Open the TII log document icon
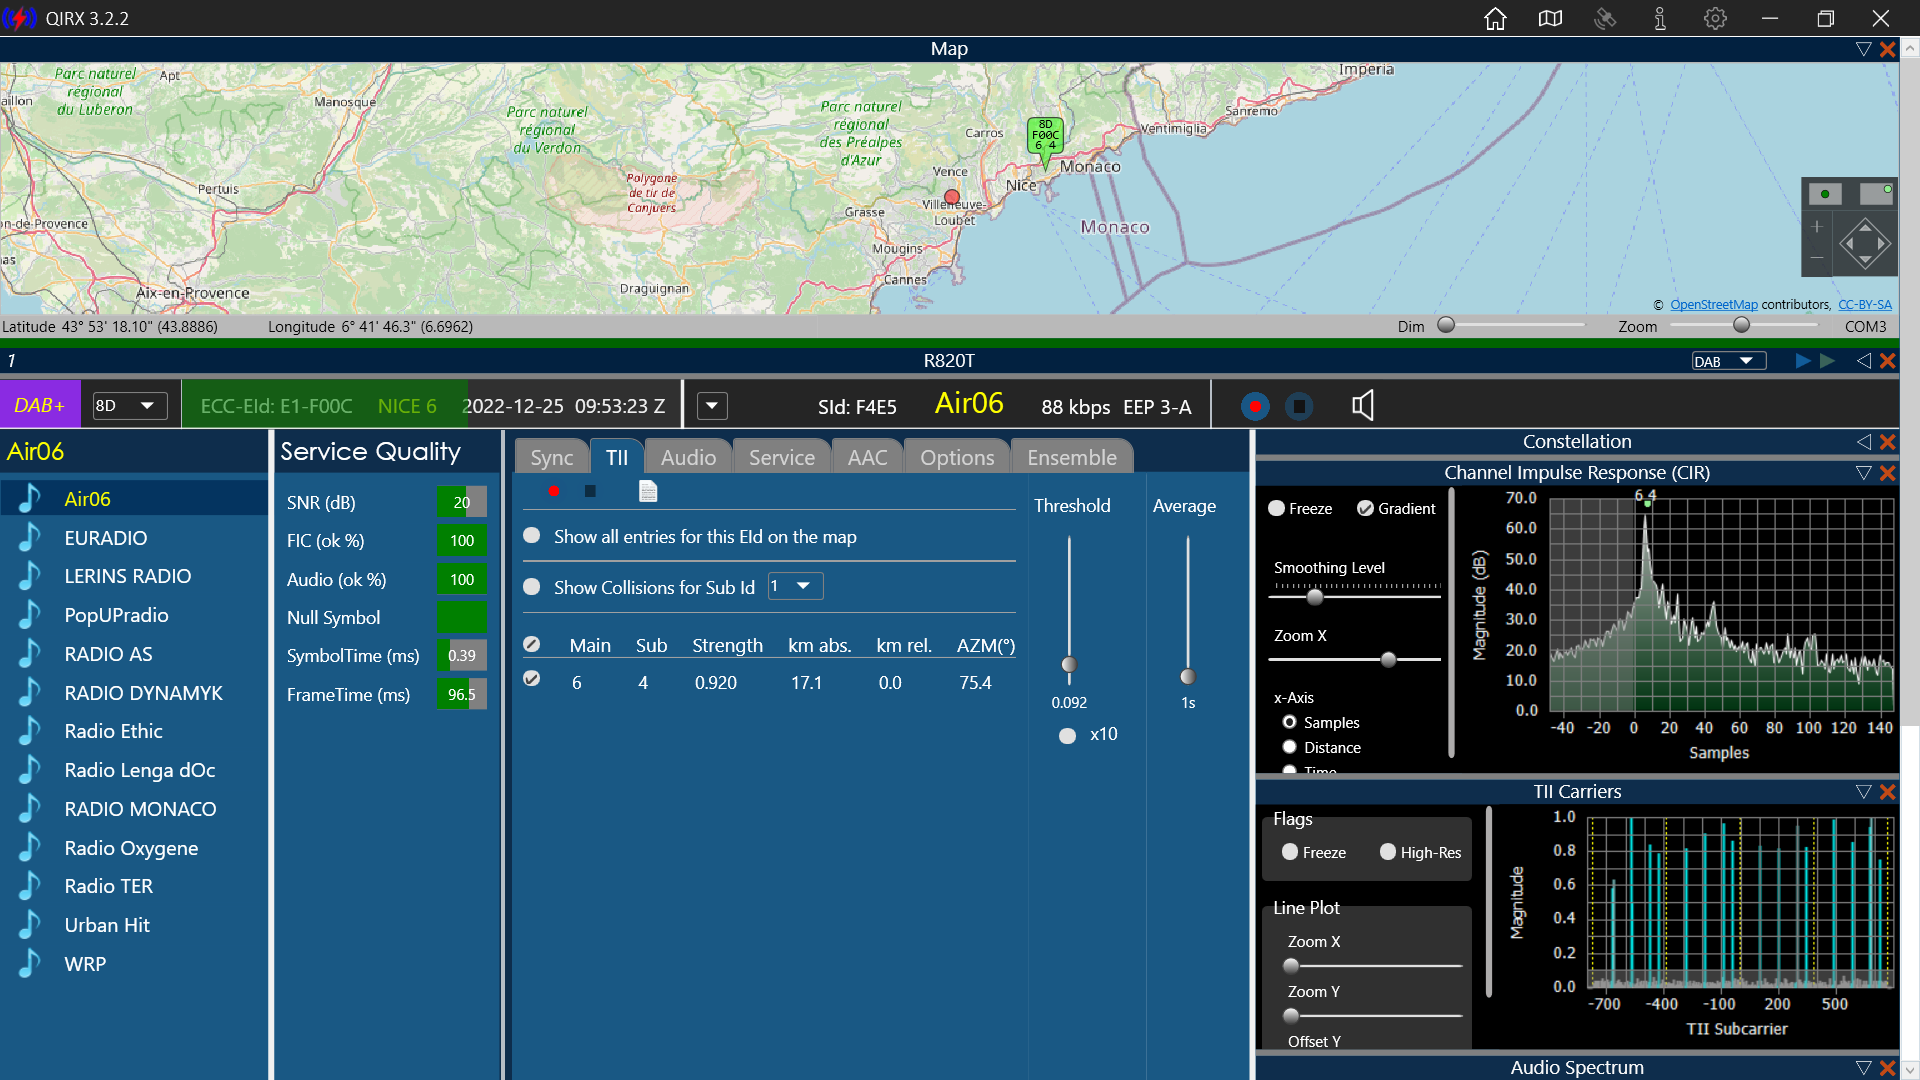This screenshot has width=1920, height=1080. (648, 491)
